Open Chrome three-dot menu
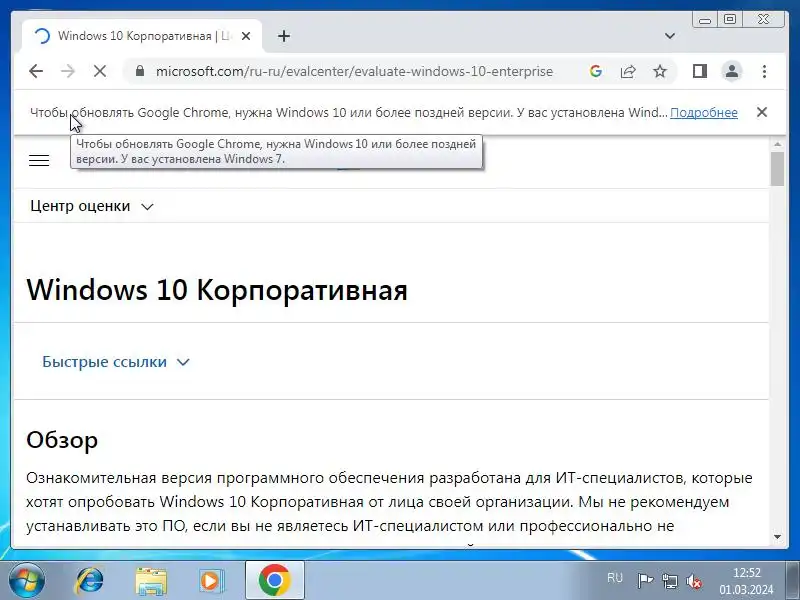The height and width of the screenshot is (600, 800). (x=764, y=71)
